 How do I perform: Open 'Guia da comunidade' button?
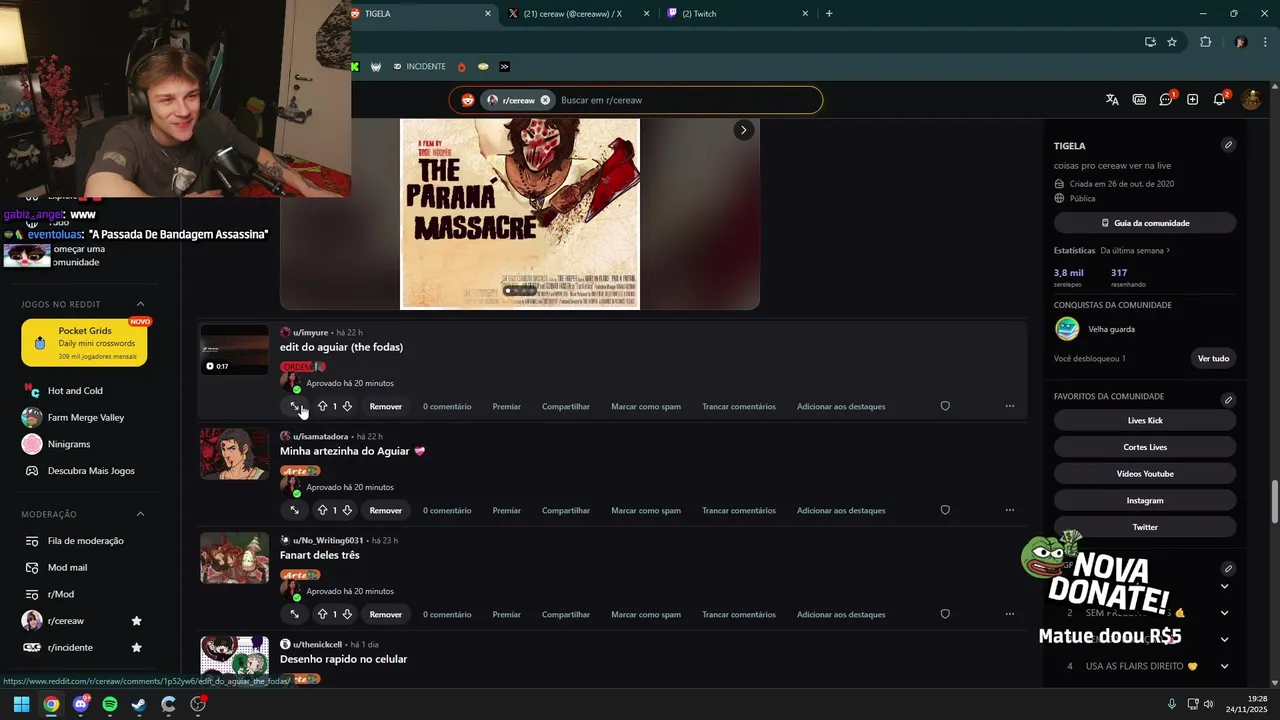[1145, 223]
